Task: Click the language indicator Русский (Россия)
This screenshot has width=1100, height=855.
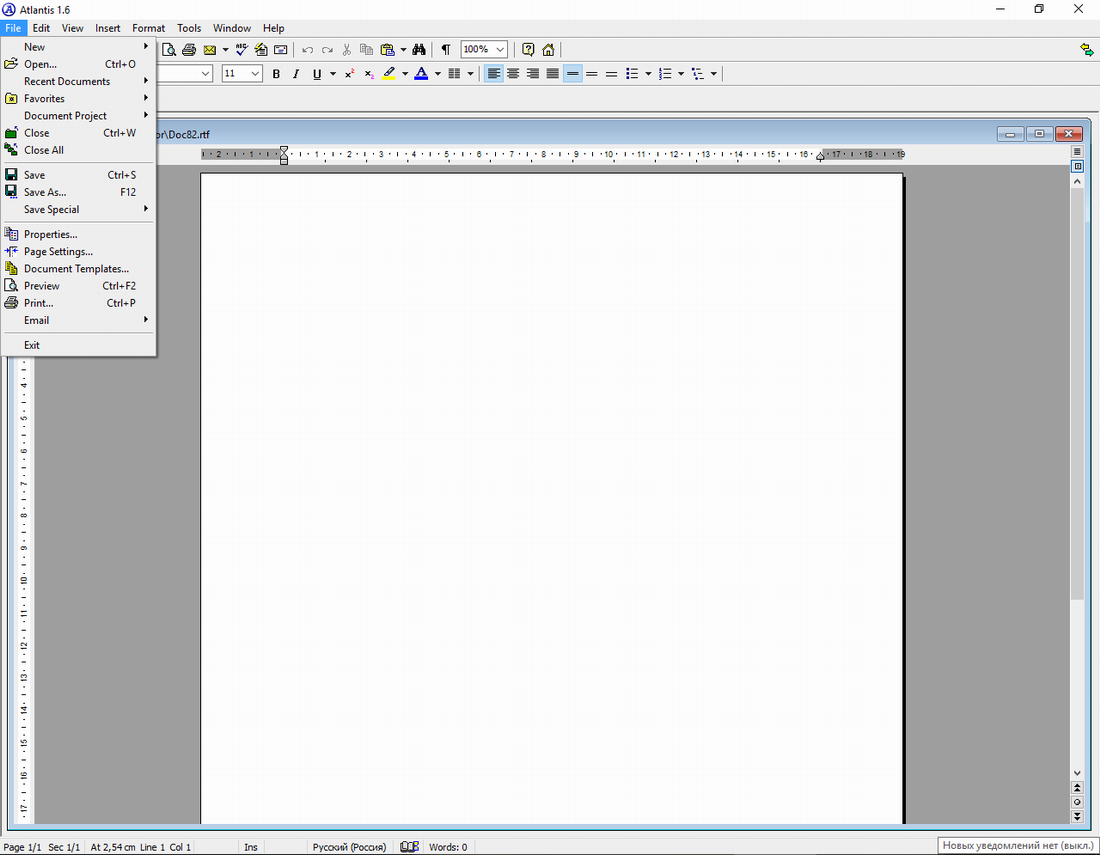Action: [349, 847]
